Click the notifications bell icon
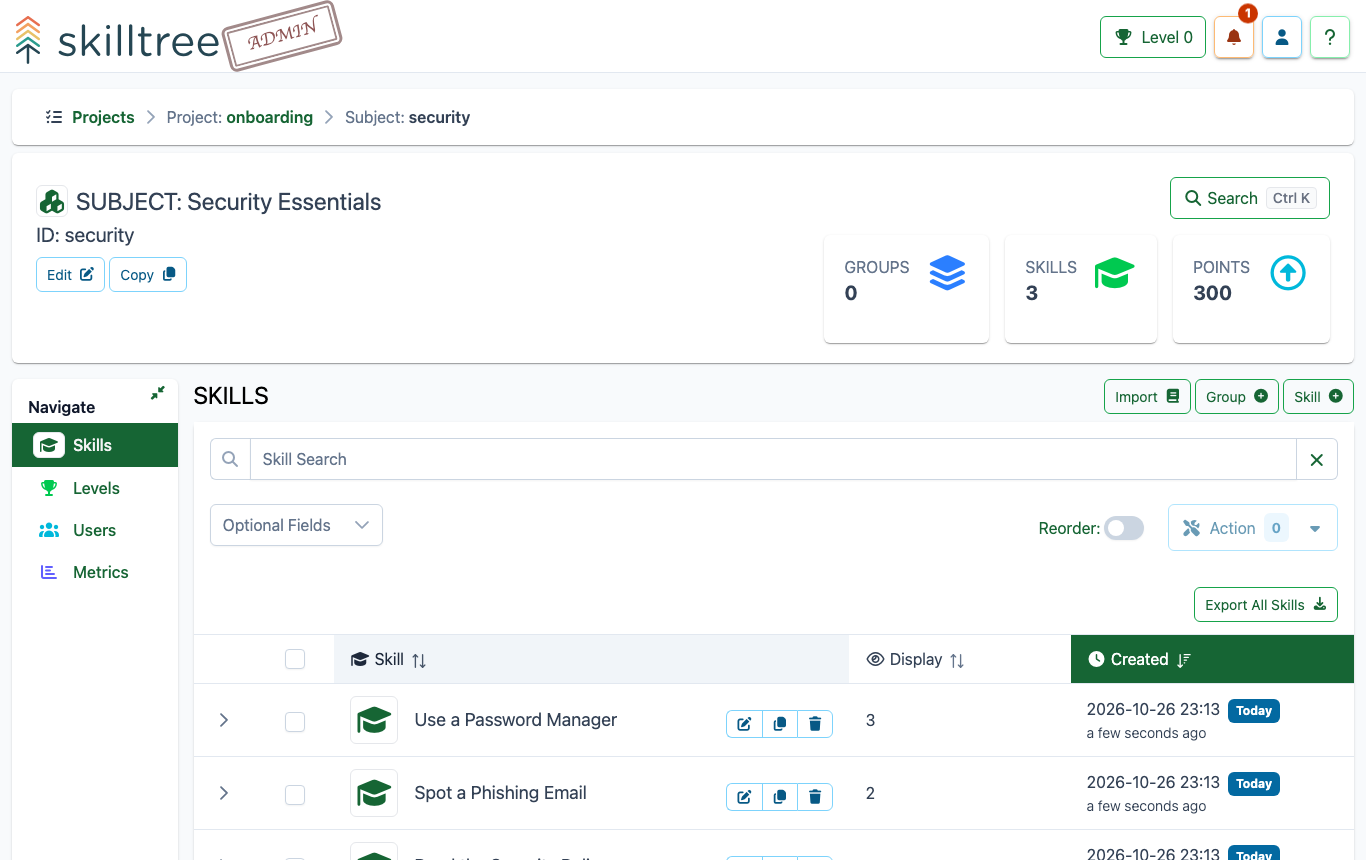Viewport: 1366px width, 860px height. point(1233,38)
